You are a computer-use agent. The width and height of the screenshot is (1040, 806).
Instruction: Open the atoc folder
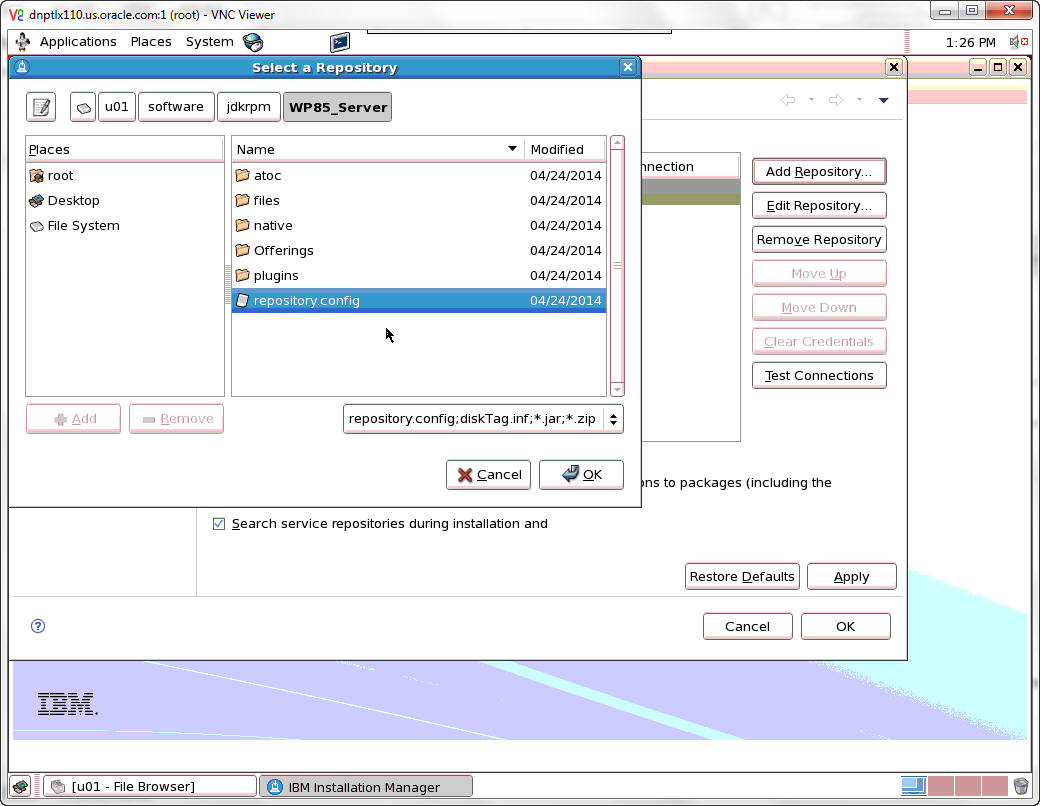[x=419, y=175]
